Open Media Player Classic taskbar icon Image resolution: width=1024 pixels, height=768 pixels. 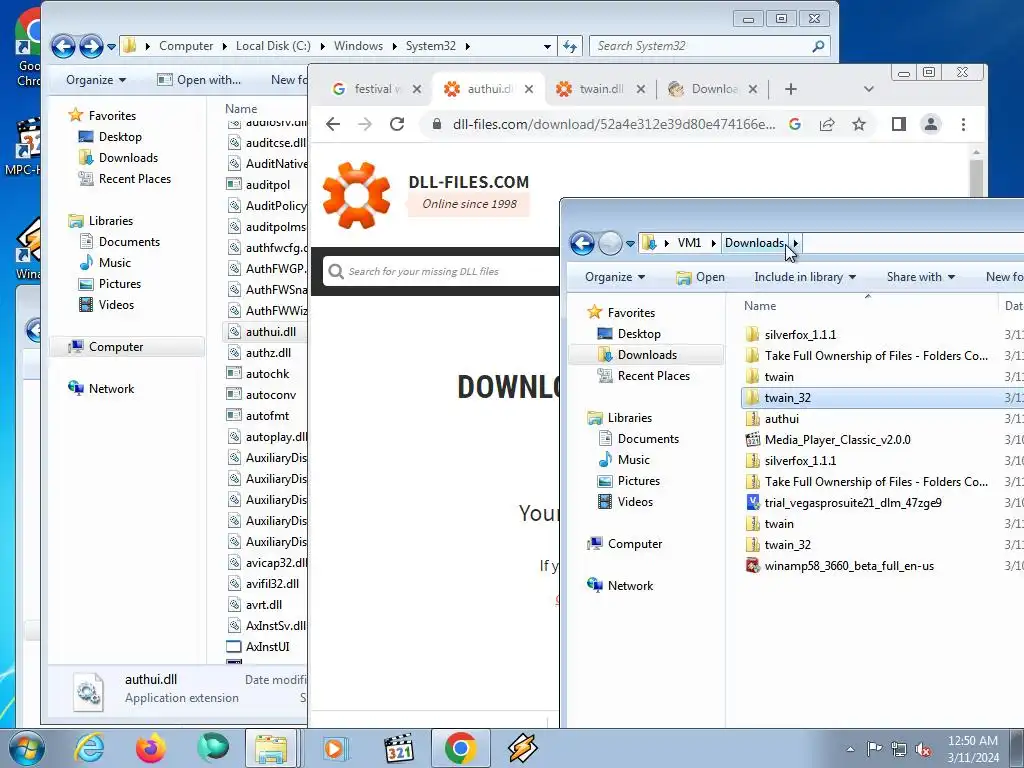coord(398,748)
